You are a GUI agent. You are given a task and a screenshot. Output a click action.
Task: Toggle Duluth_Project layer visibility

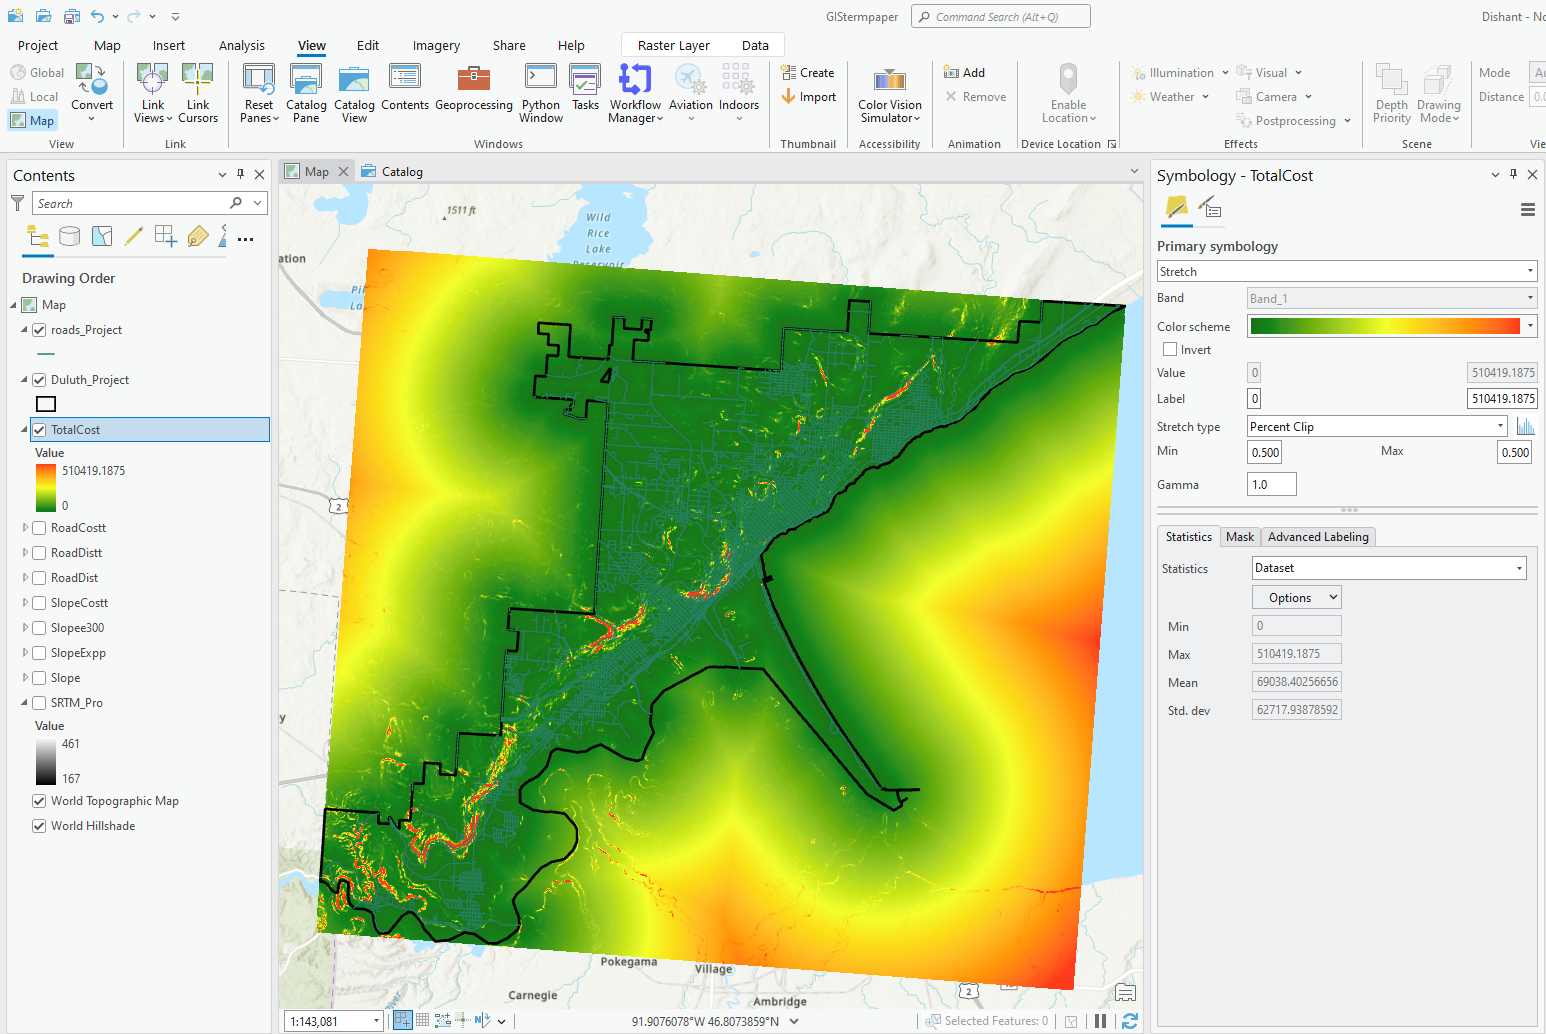(x=39, y=380)
